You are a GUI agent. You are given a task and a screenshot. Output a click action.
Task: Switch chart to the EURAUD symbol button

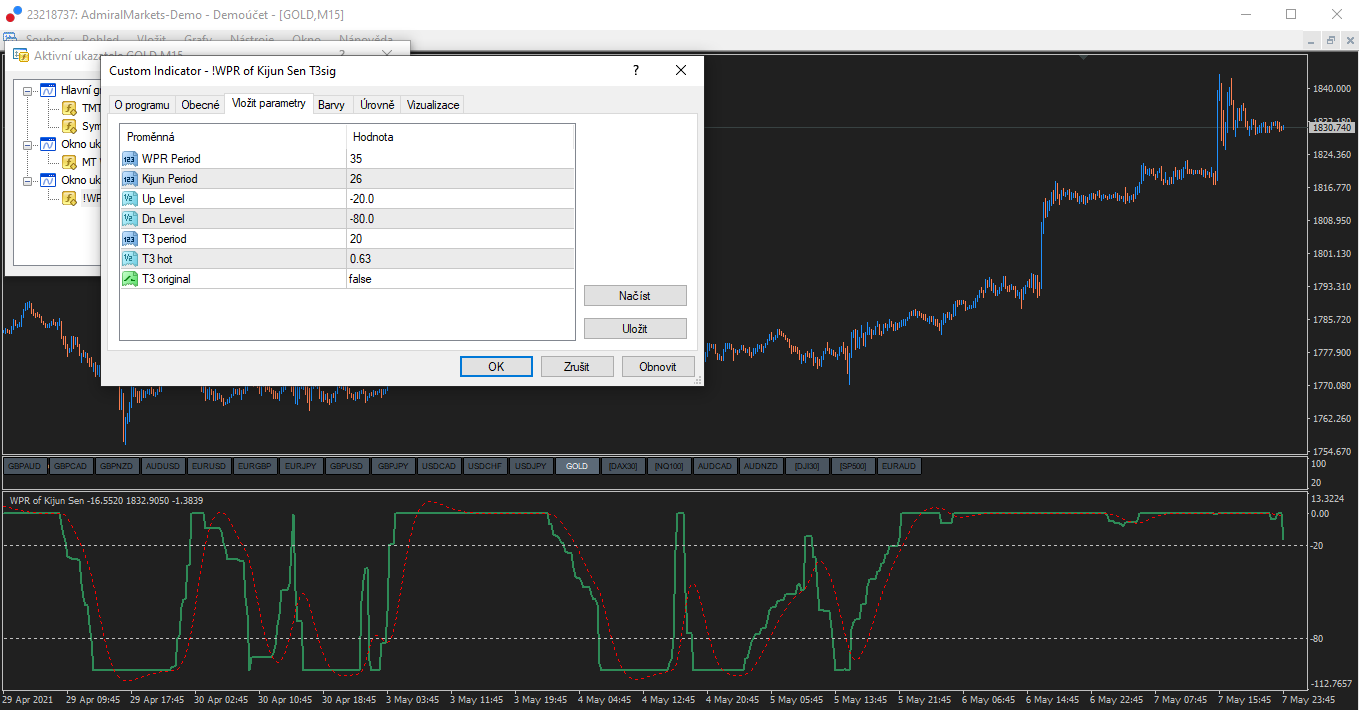coord(899,466)
